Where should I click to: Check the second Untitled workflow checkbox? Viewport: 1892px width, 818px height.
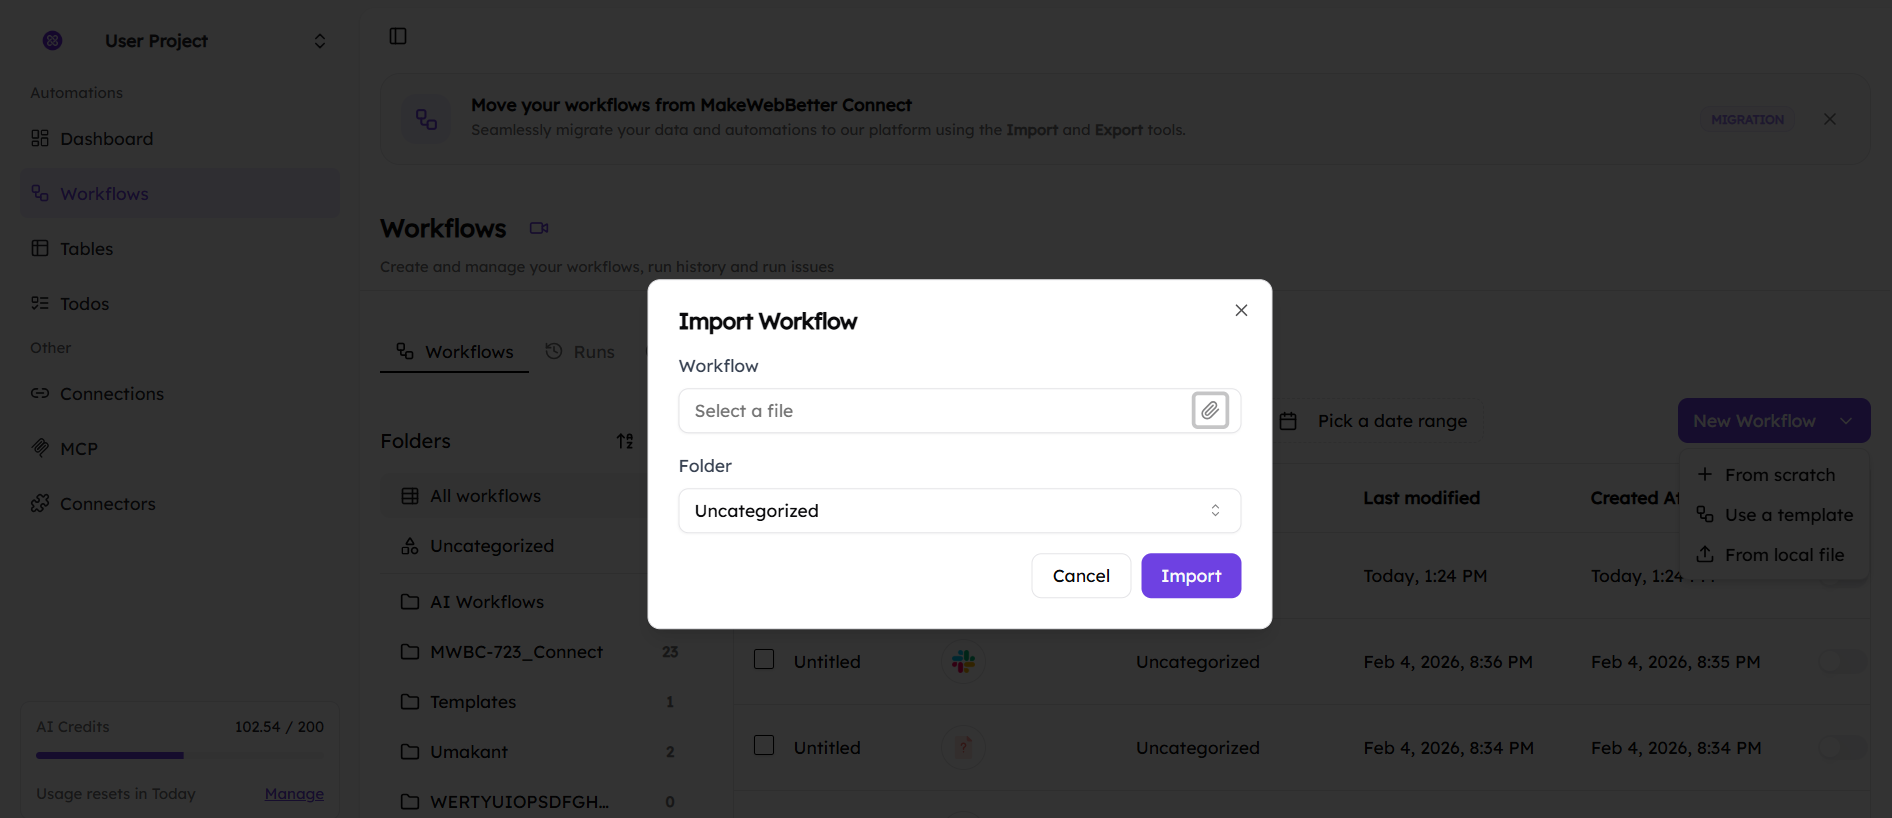[764, 746]
